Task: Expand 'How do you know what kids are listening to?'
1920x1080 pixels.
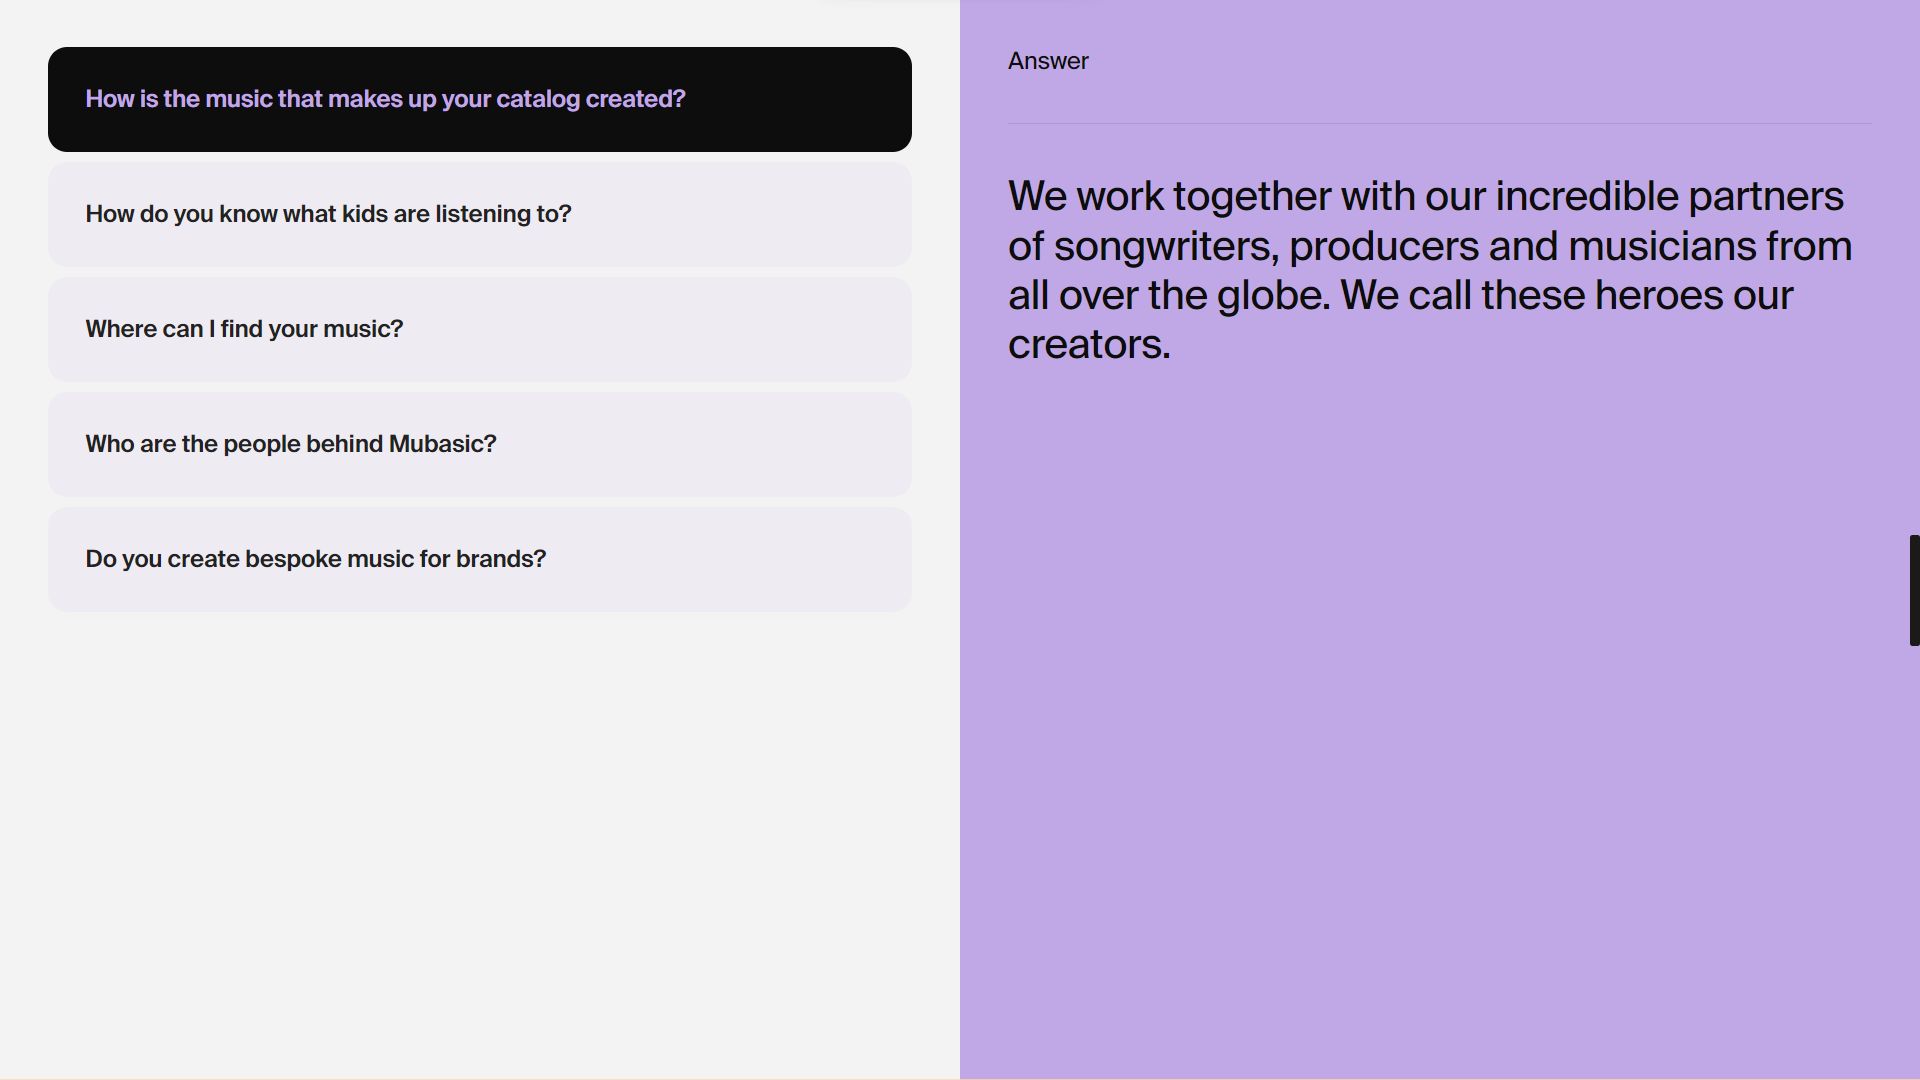Action: [480, 214]
